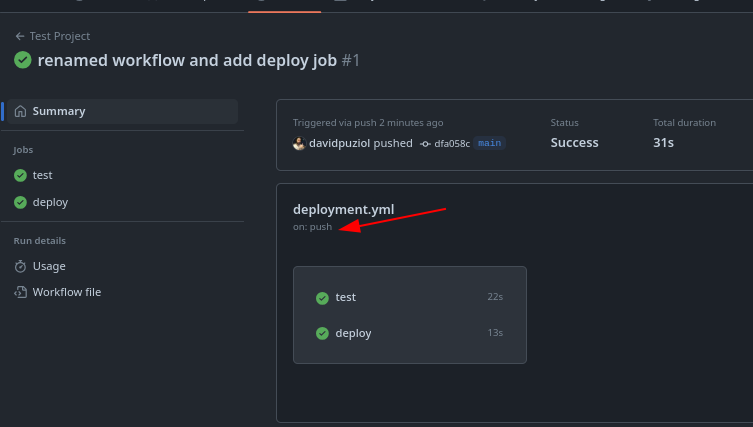
Task: Open the Summary tab in sidebar
Action: coord(59,111)
